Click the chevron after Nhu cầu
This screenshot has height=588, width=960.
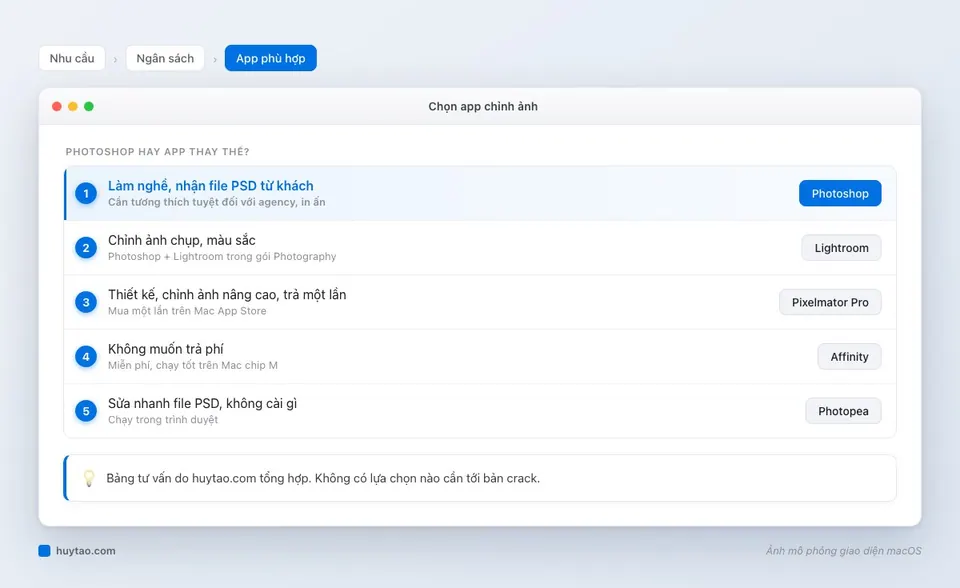pyautogui.click(x=115, y=59)
